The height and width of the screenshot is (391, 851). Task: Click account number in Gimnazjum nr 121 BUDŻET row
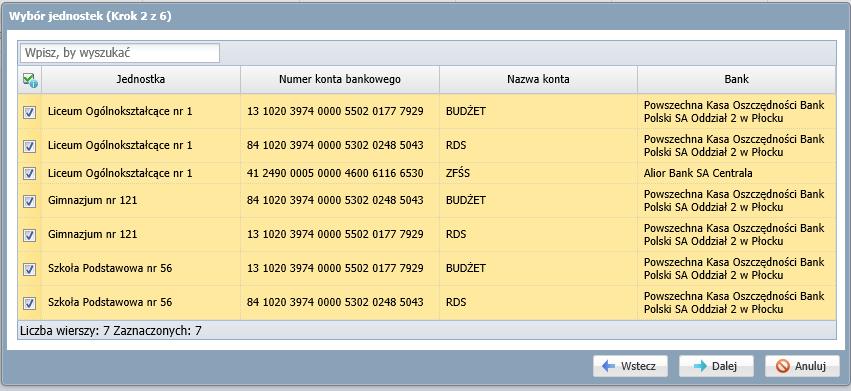tap(340, 200)
